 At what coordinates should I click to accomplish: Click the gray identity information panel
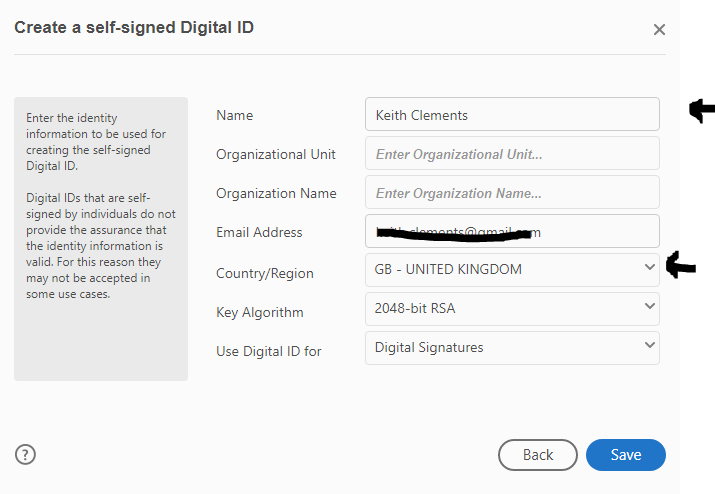coord(101,239)
